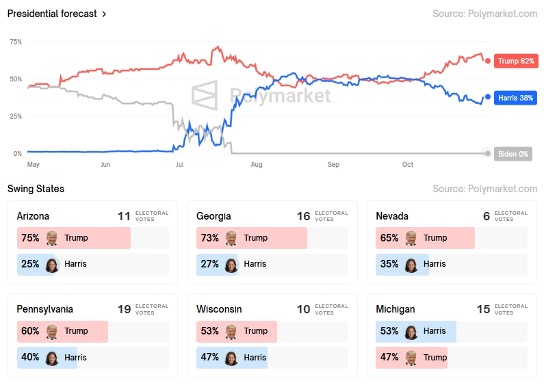Open the Presidential forecast chevron arrow
The image size is (544, 384).
(104, 14)
